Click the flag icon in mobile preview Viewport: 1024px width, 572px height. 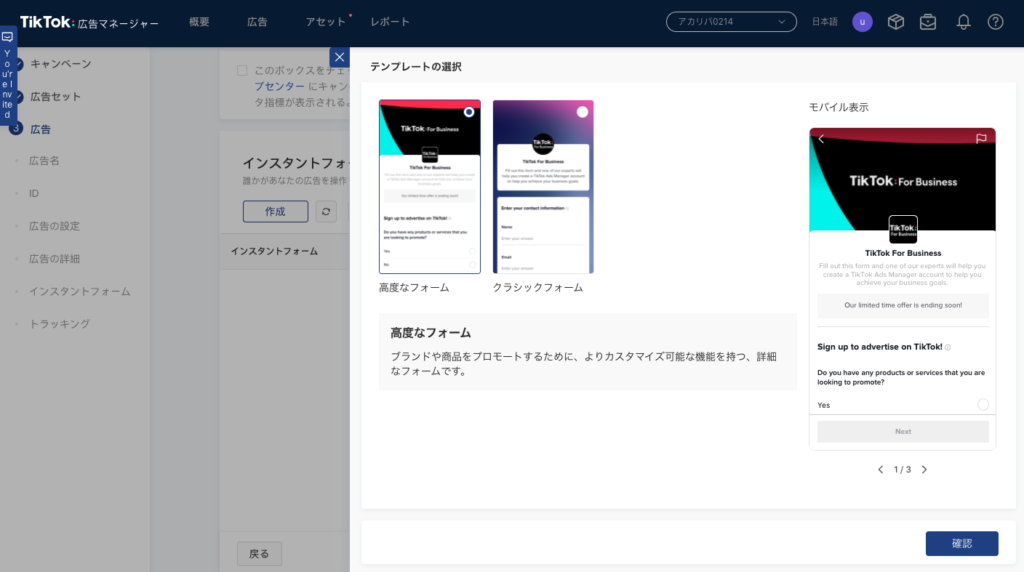point(981,139)
